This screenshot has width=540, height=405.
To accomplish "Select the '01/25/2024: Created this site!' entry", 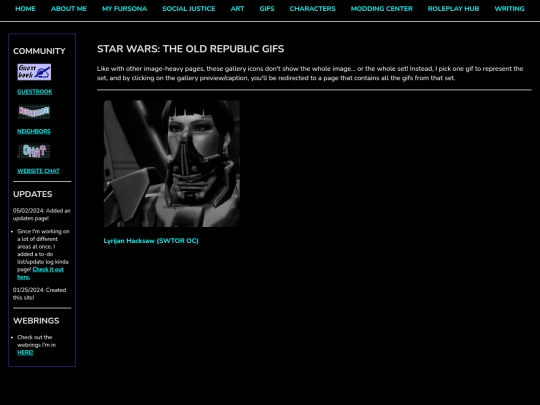I will [40, 294].
